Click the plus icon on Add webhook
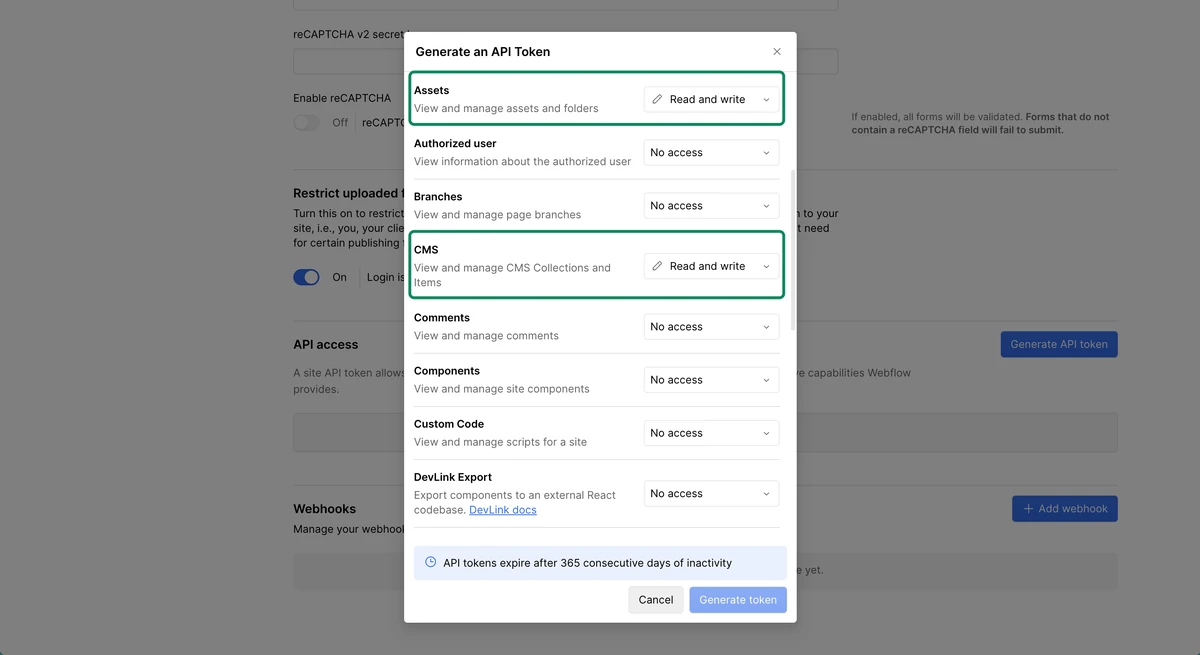The width and height of the screenshot is (1200, 655). tap(1028, 508)
